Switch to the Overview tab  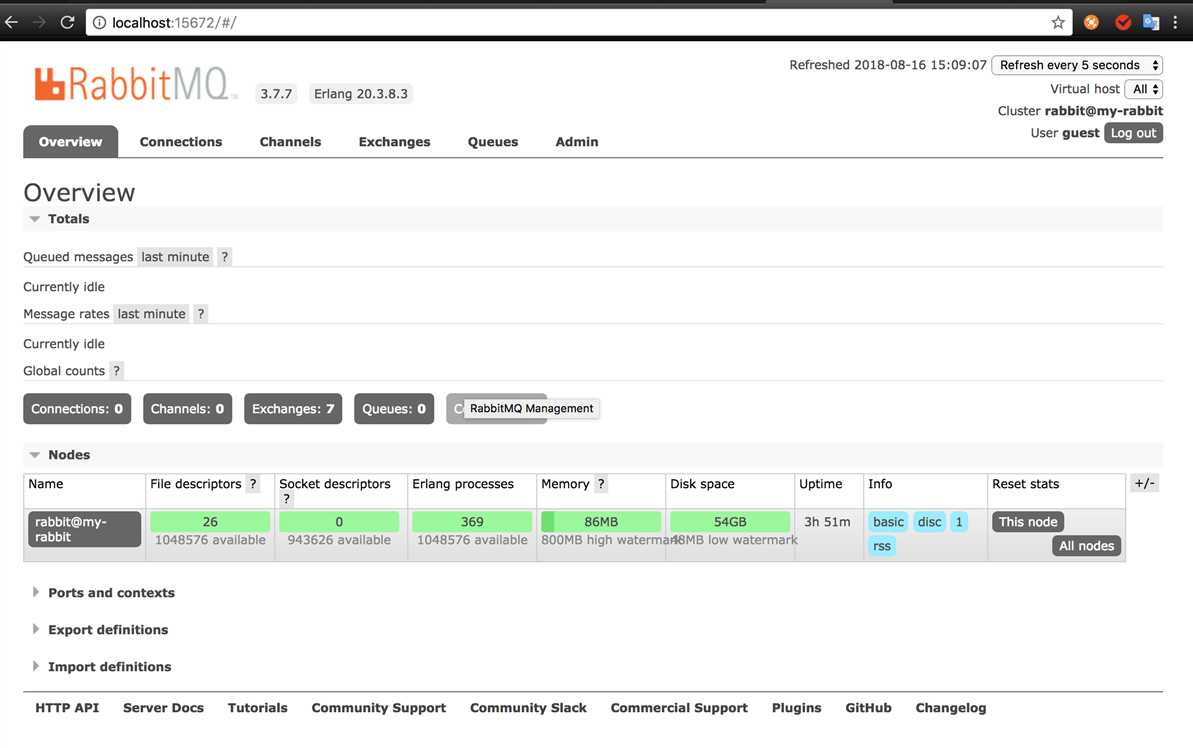(71, 142)
